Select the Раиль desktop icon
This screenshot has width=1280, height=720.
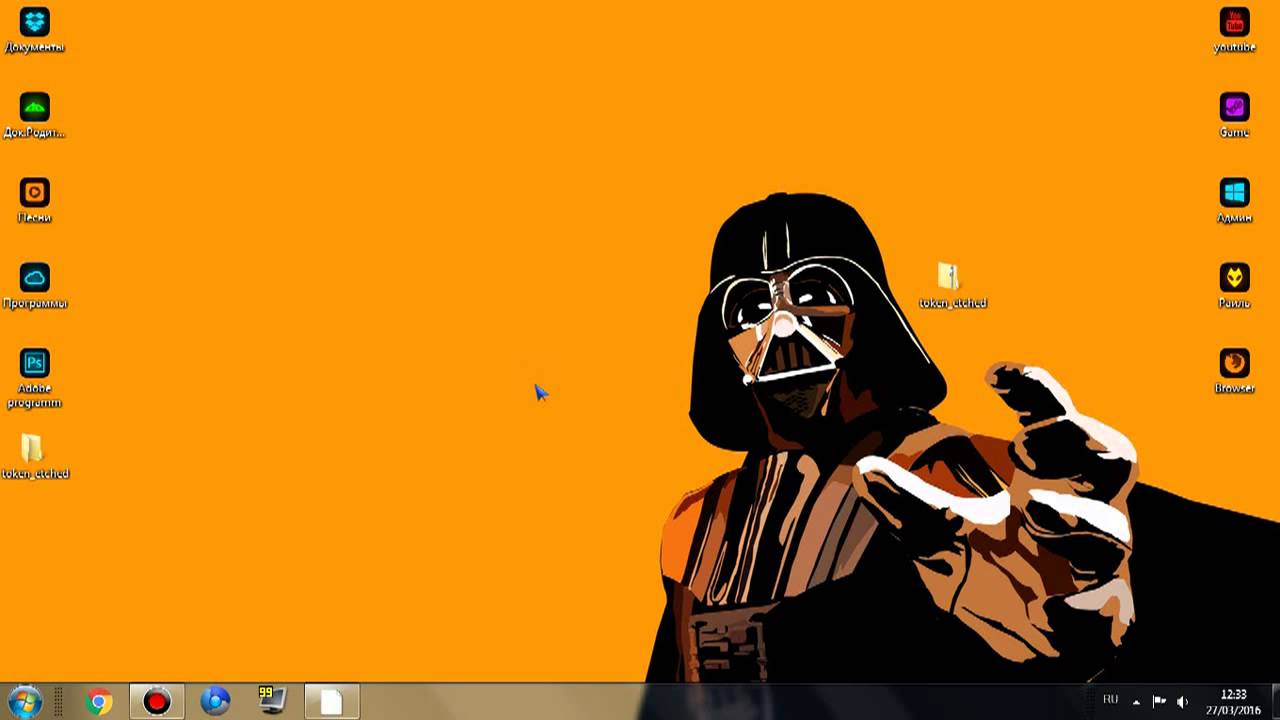point(1234,286)
